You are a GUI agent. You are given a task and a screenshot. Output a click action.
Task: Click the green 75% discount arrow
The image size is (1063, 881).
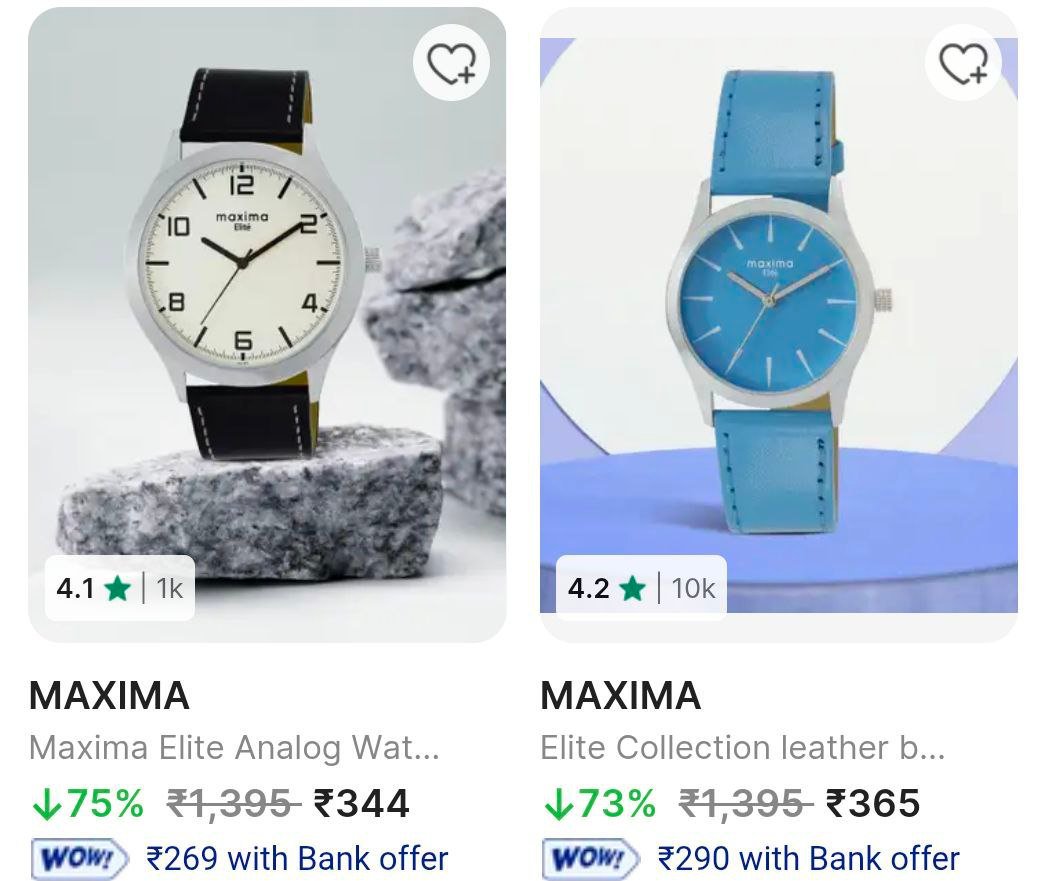click(45, 804)
